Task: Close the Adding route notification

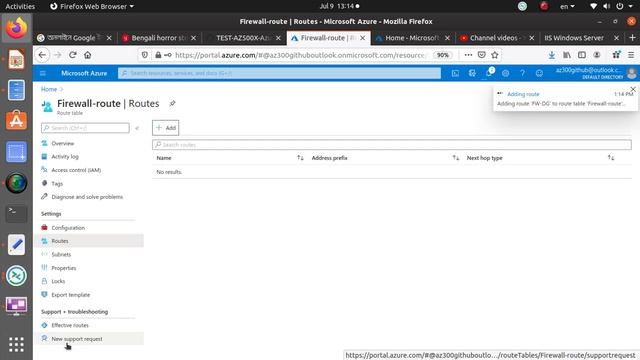Action: (633, 89)
